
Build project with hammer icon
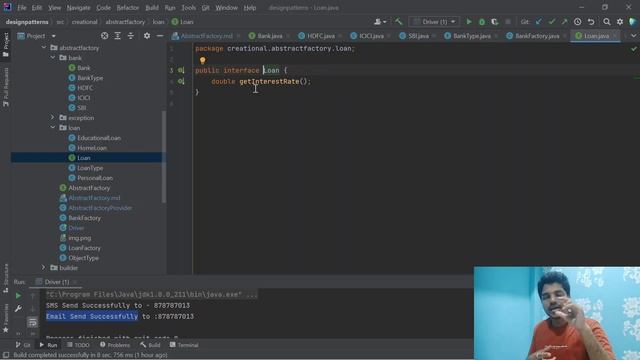[398, 22]
